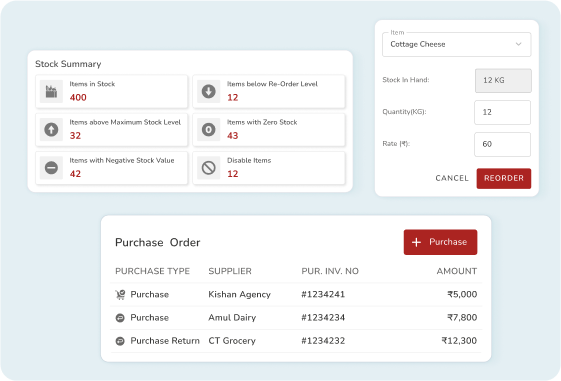Click the cart icon beside Kishan Agency purchase

tap(120, 294)
